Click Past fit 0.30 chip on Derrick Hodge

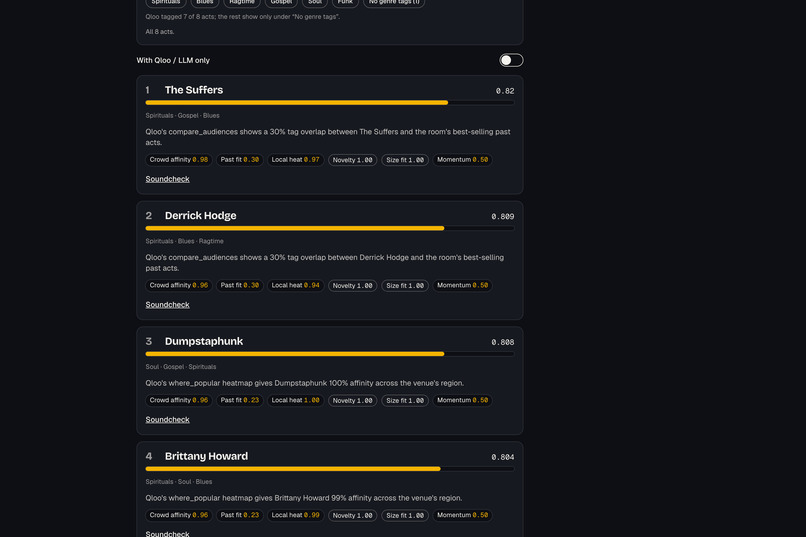click(x=240, y=286)
